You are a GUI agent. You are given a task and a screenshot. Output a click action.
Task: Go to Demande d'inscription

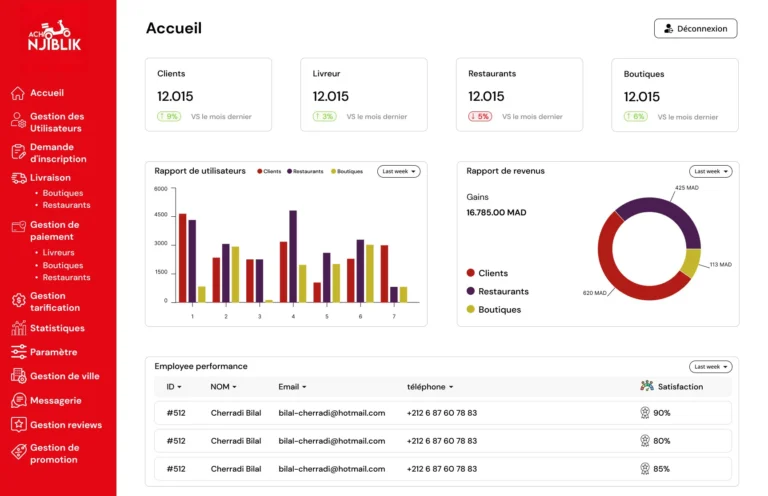tap(58, 153)
